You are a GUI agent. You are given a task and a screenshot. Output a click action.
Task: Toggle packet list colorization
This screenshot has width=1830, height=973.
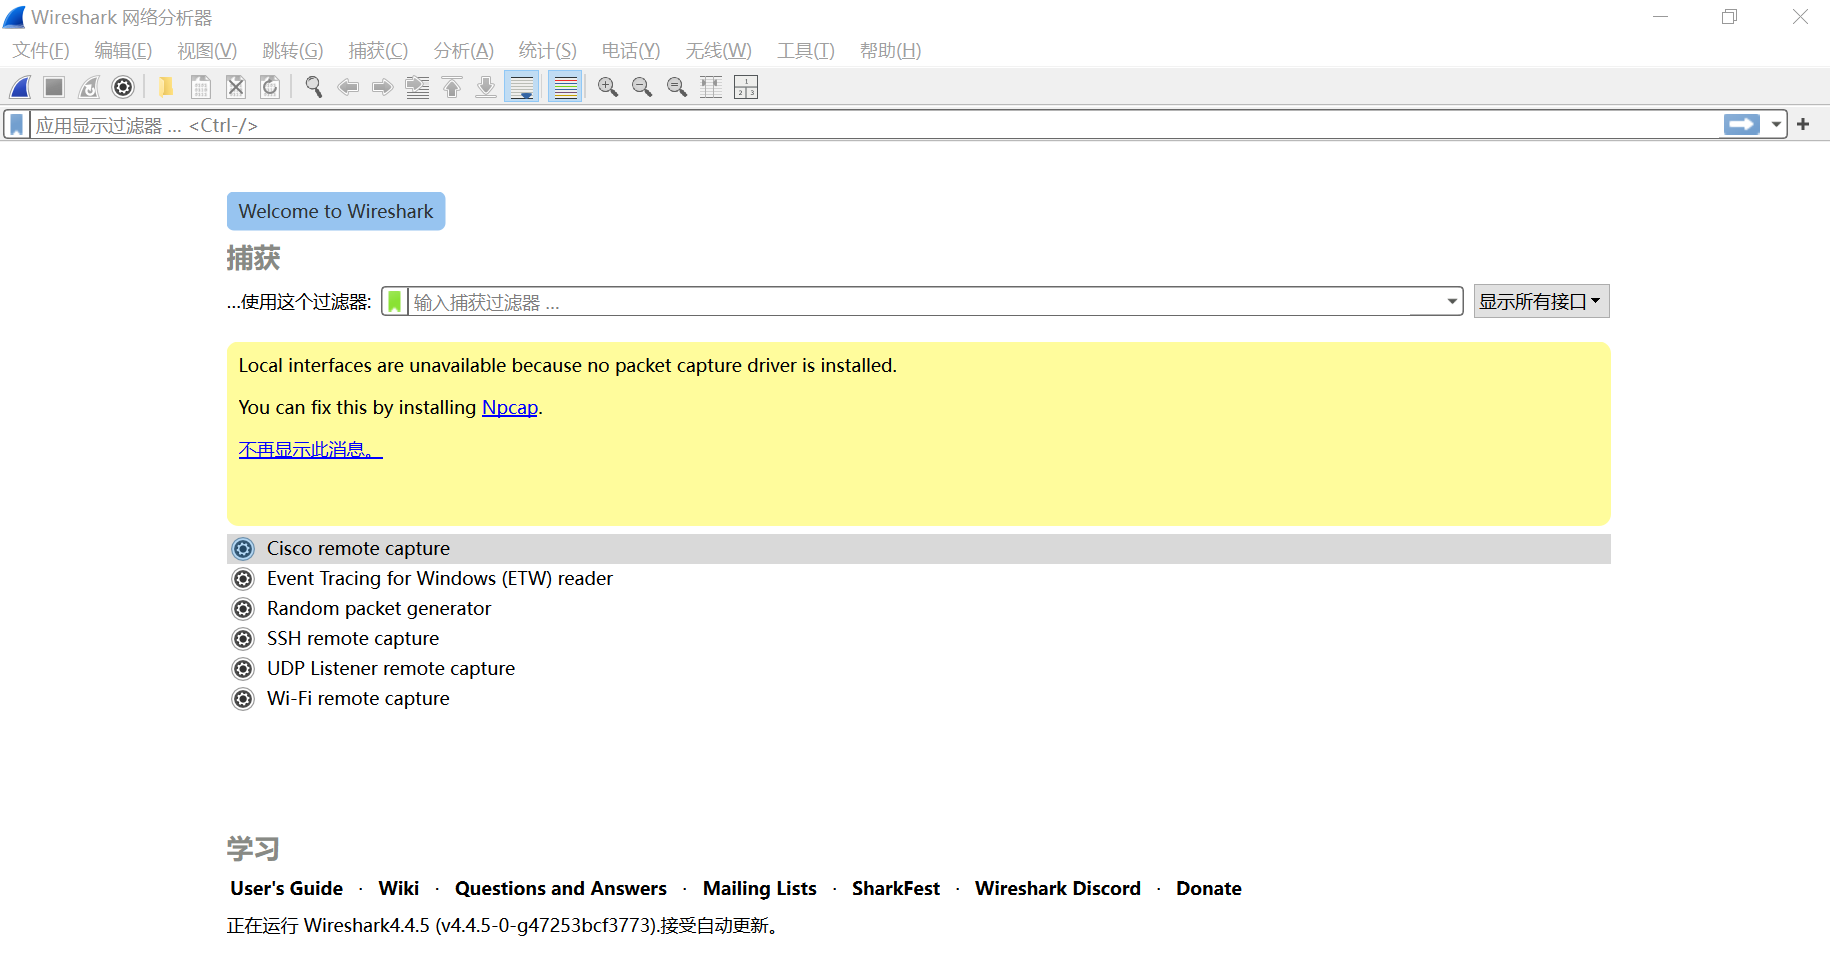566,87
